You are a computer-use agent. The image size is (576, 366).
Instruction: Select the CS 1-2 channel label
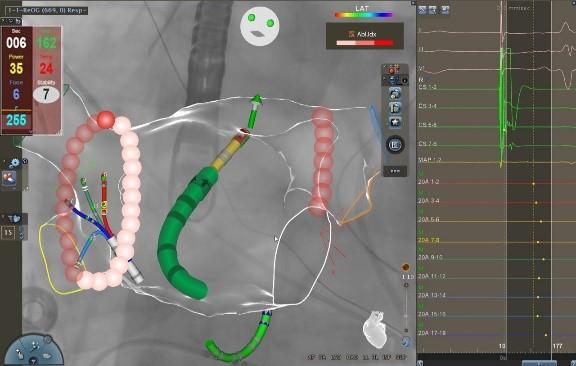coord(428,87)
